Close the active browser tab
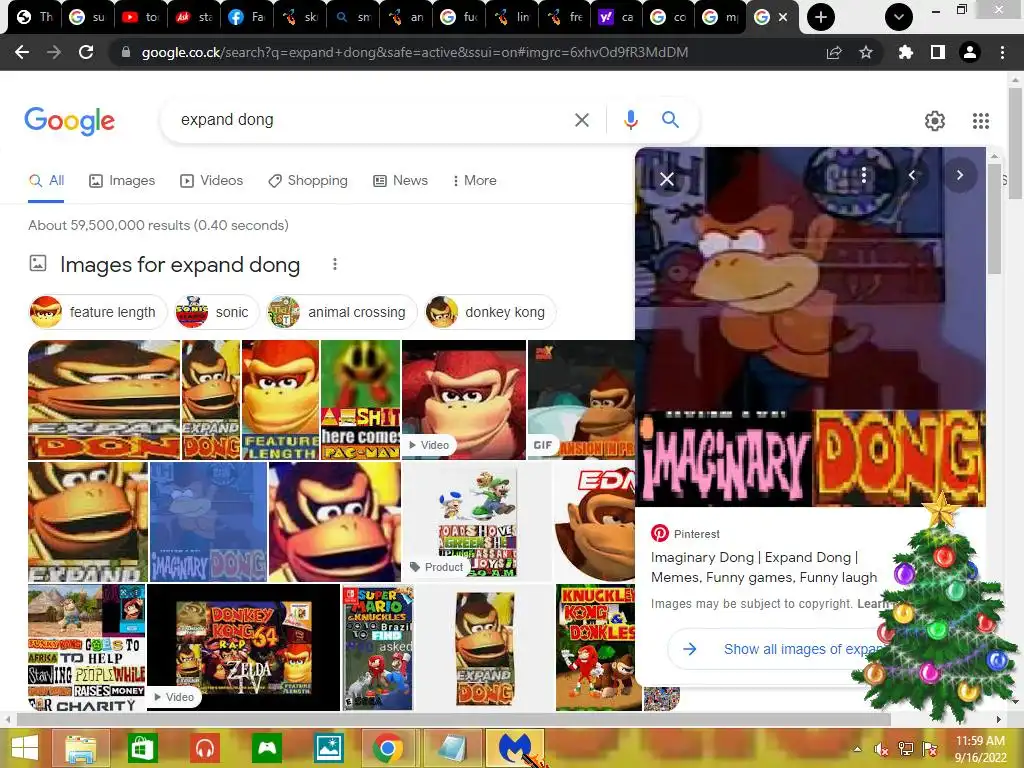This screenshot has height=768, width=1024. click(x=783, y=17)
